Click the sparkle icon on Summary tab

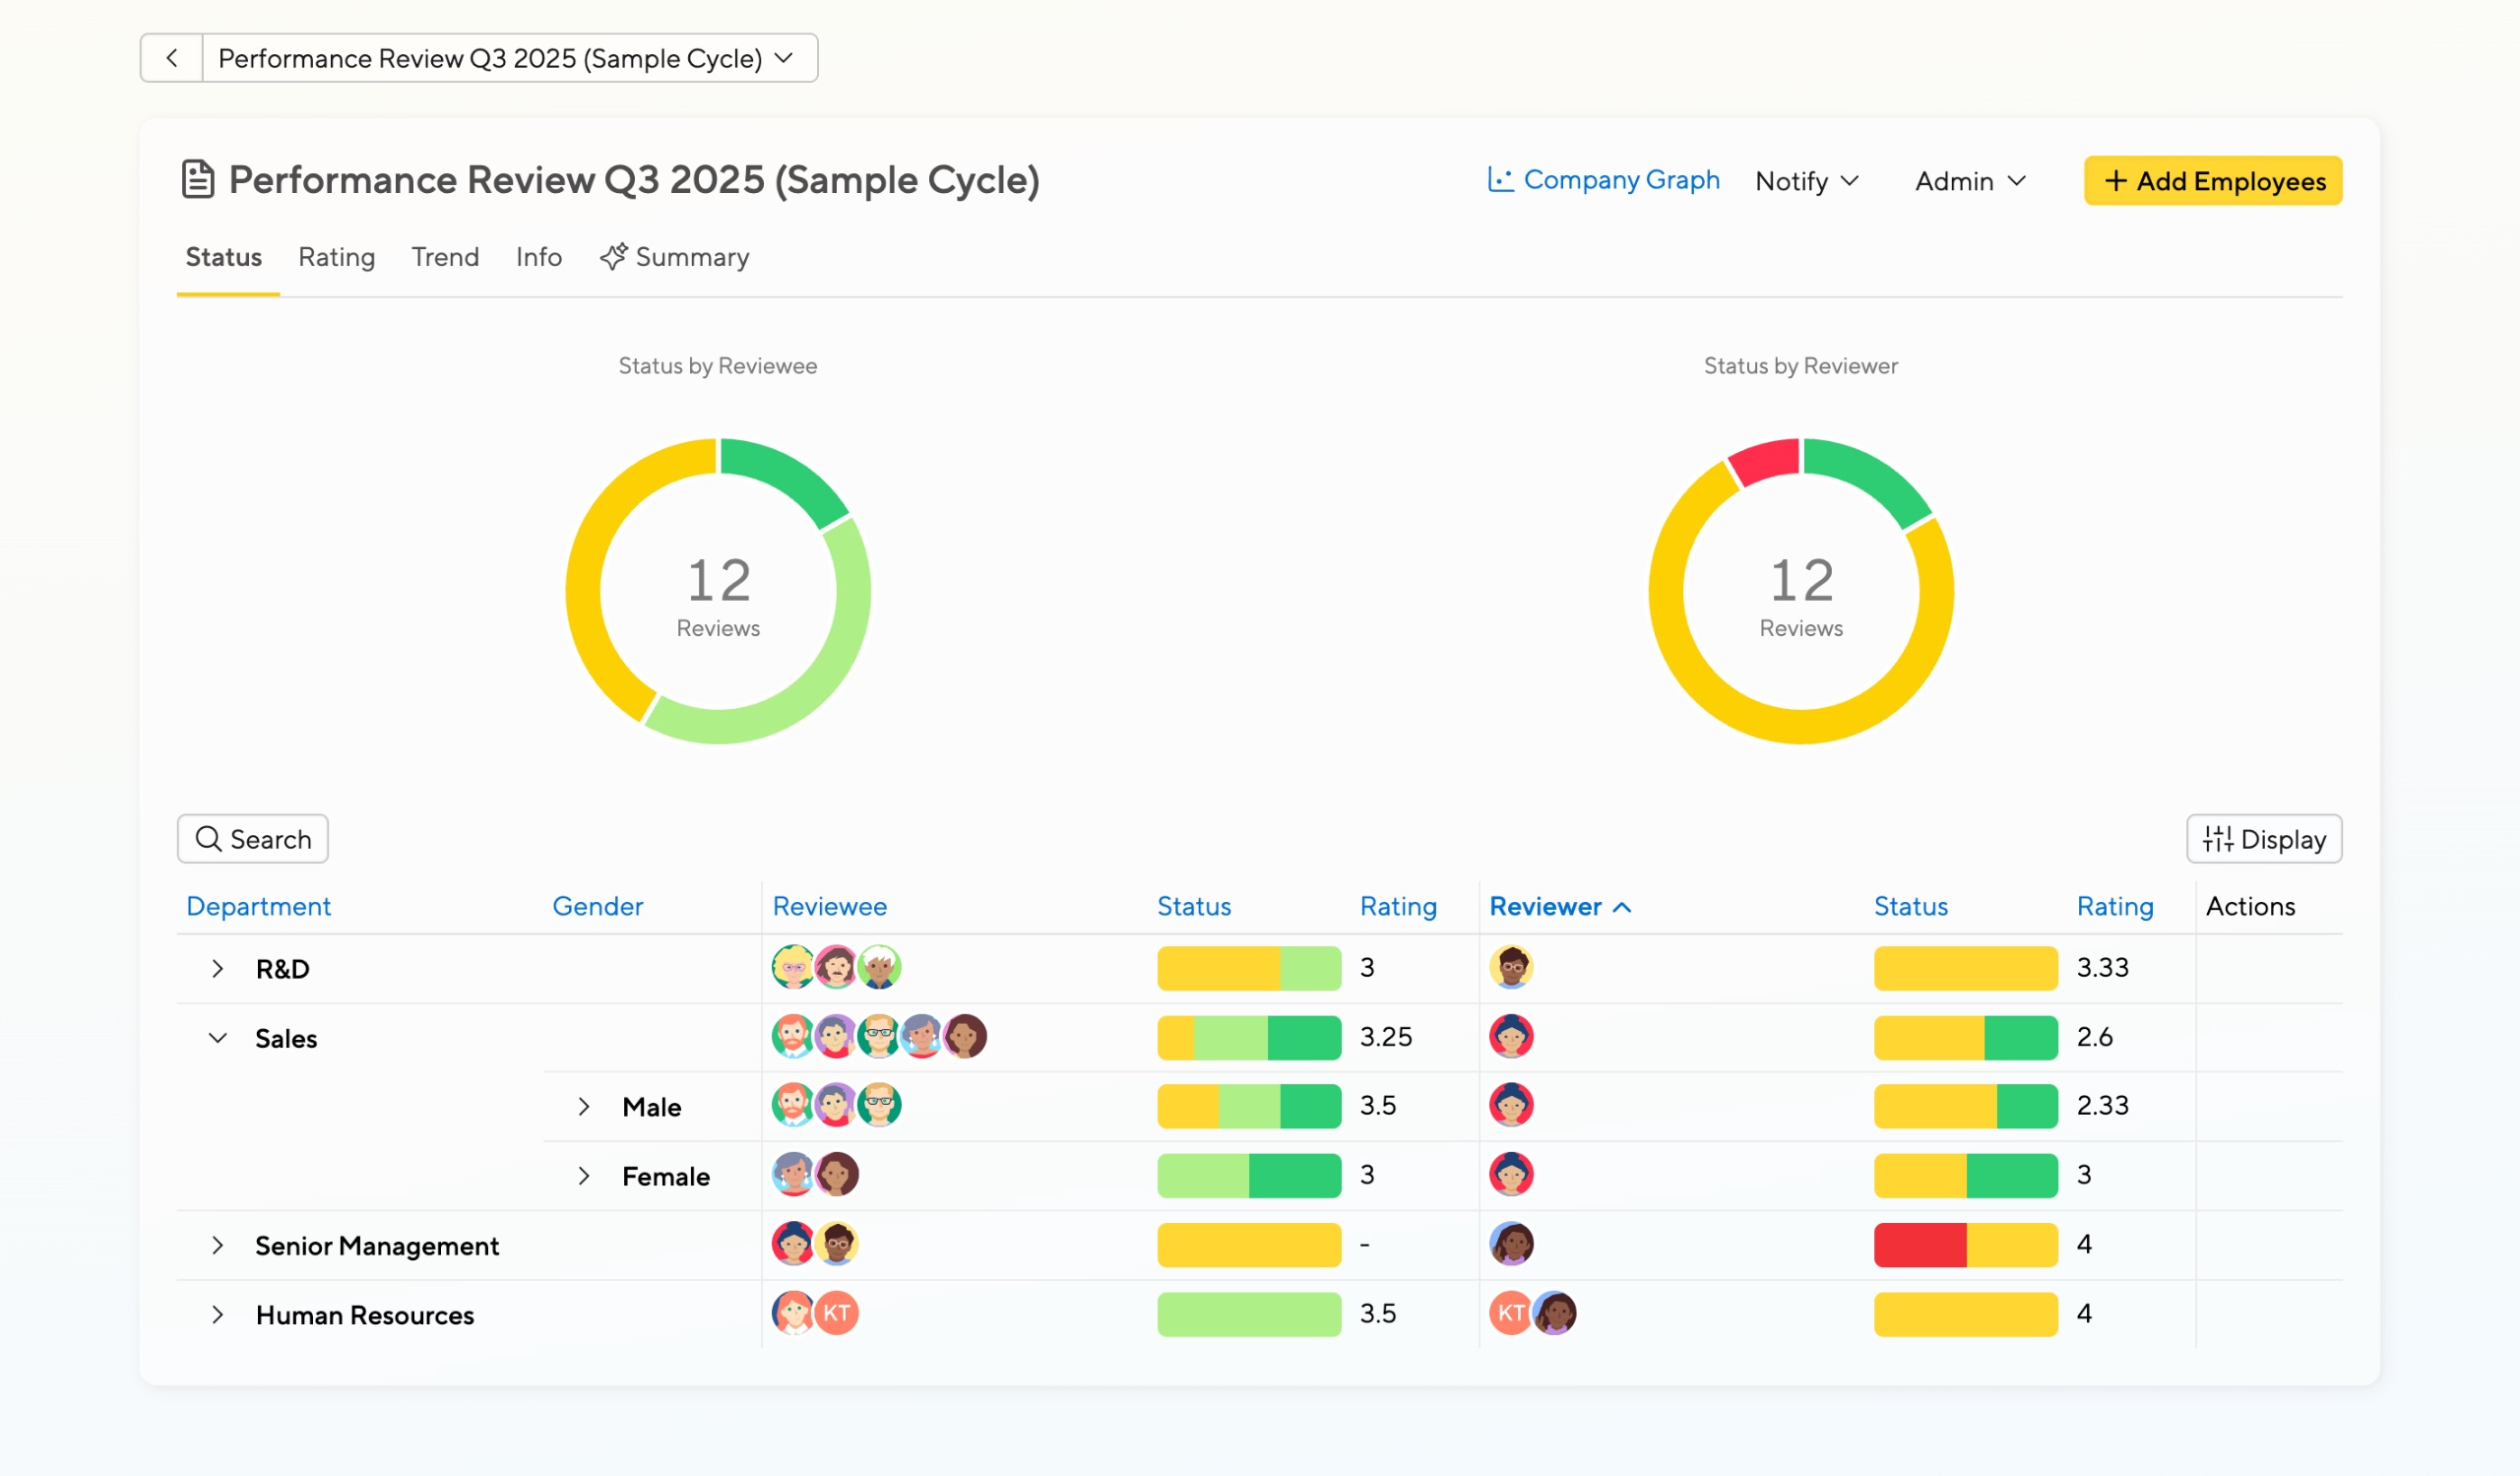(613, 257)
